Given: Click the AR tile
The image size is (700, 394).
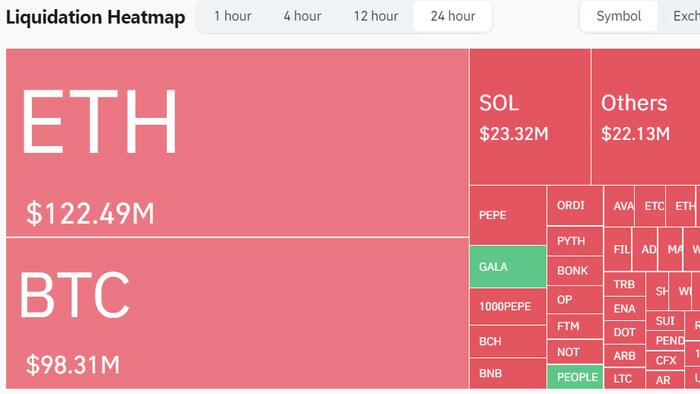Looking at the screenshot, I should pyautogui.click(x=665, y=380).
